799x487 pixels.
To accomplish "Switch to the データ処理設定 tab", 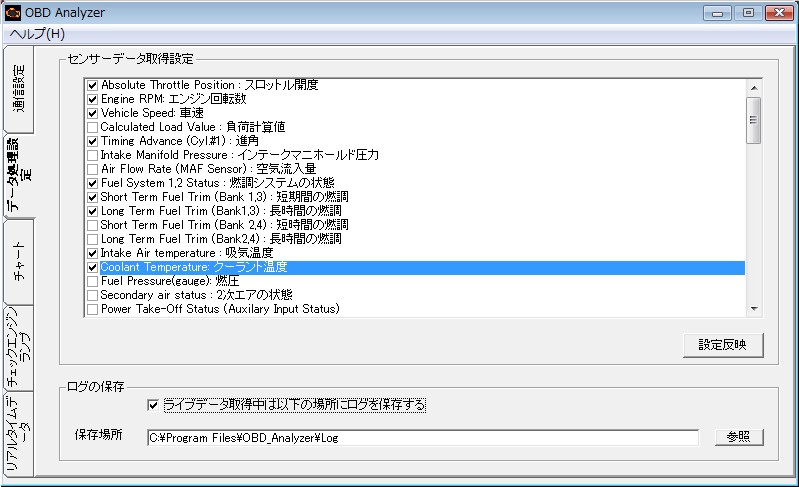I will [x=19, y=175].
